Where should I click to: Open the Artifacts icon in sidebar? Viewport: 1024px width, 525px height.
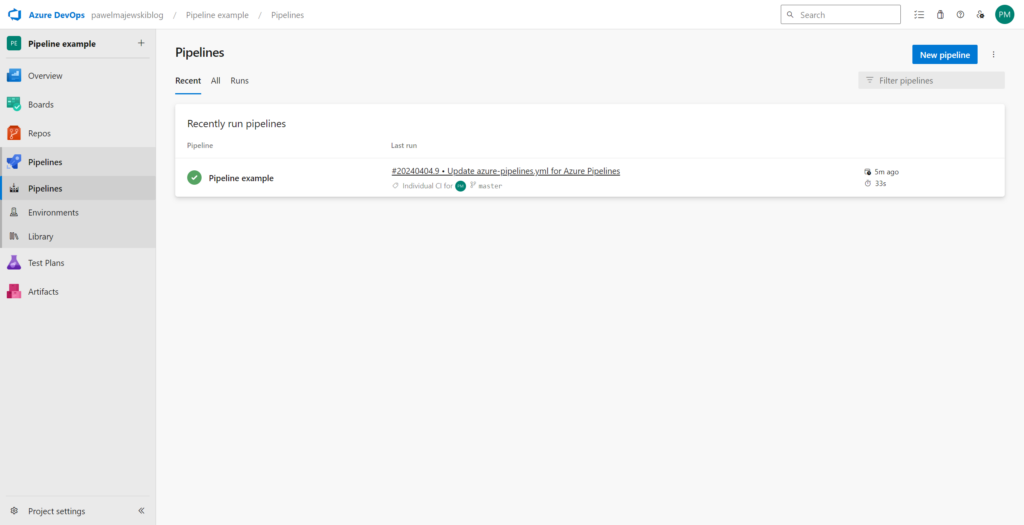click(x=14, y=292)
